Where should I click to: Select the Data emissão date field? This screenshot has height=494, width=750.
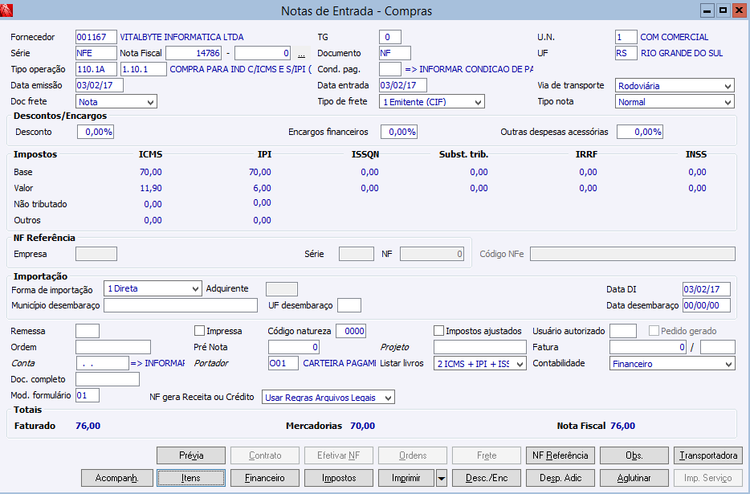pyautogui.click(x=99, y=85)
